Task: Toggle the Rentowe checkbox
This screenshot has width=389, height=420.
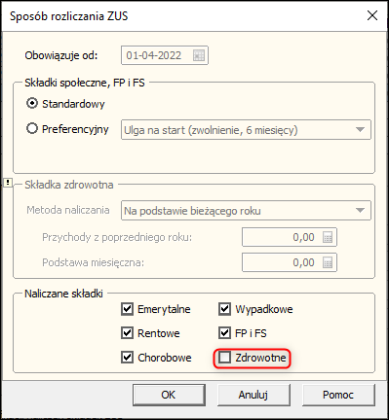Action: point(127,333)
